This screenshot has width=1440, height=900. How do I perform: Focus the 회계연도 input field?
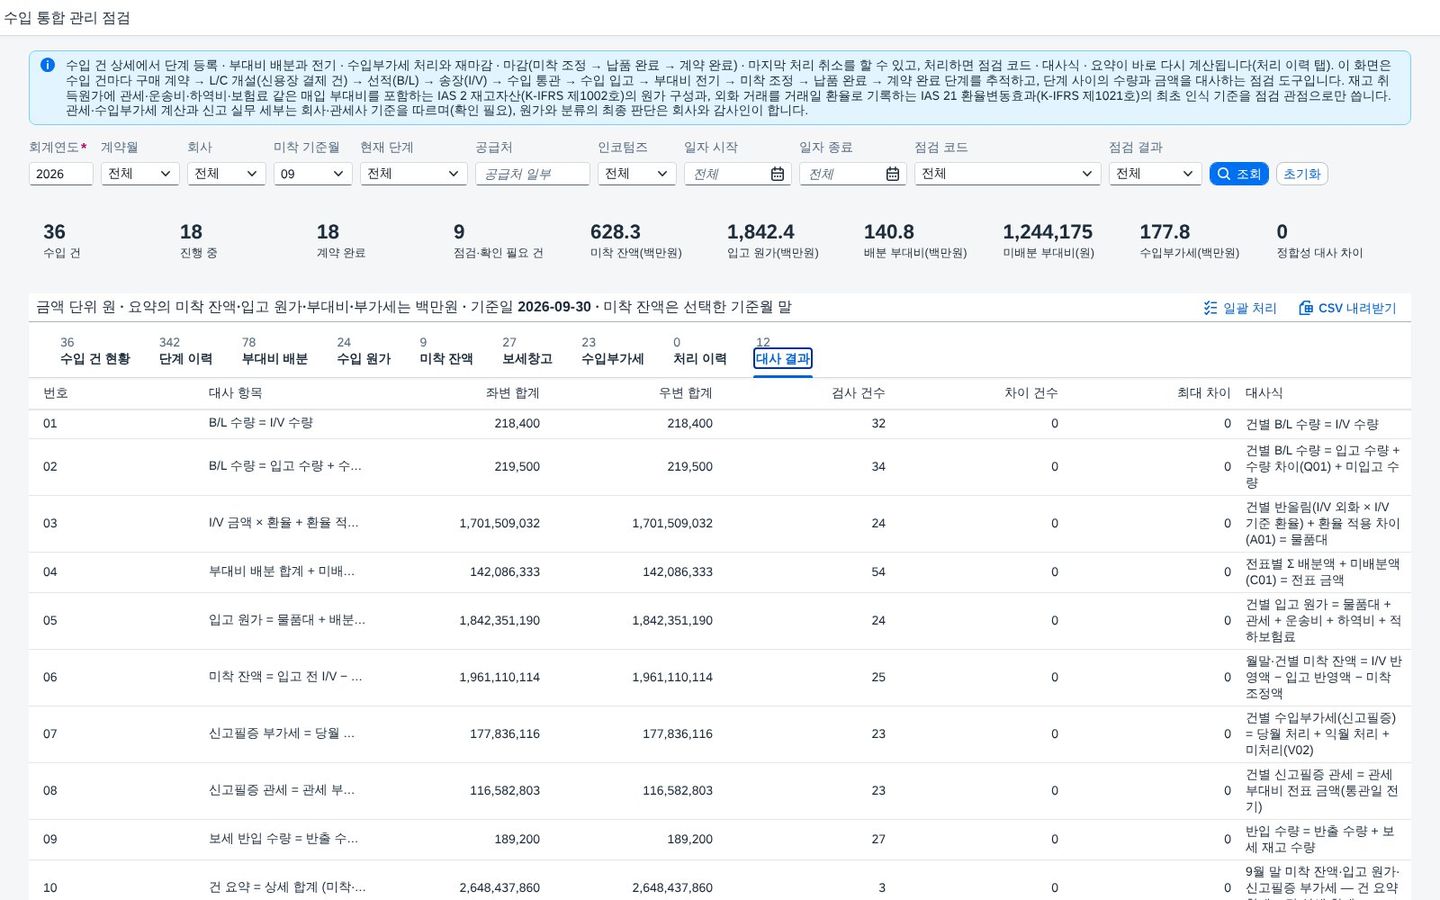[61, 174]
